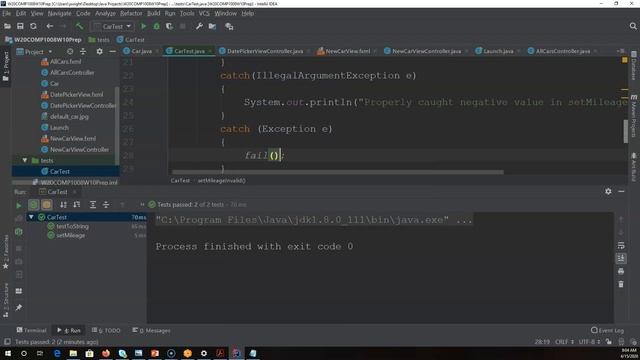Synchronize files with refresh icon
This screenshot has height=360, width=640.
(x=33, y=27)
